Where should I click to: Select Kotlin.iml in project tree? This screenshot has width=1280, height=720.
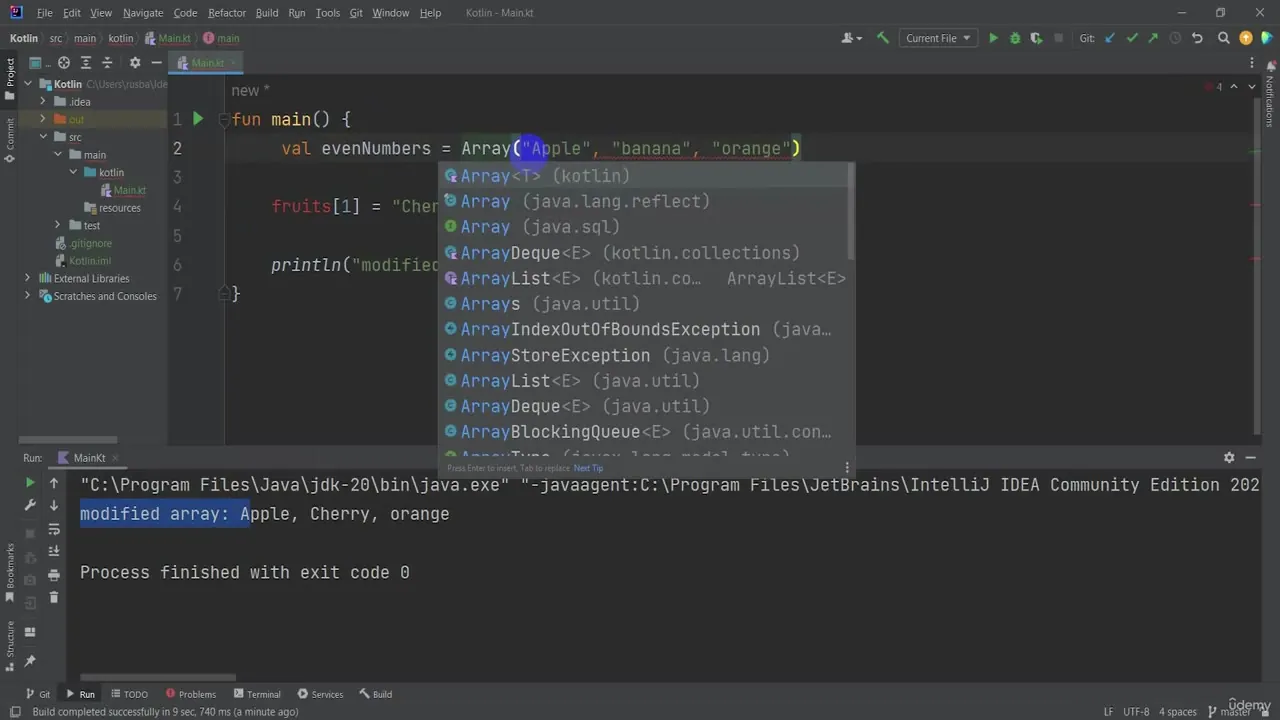click(82, 261)
